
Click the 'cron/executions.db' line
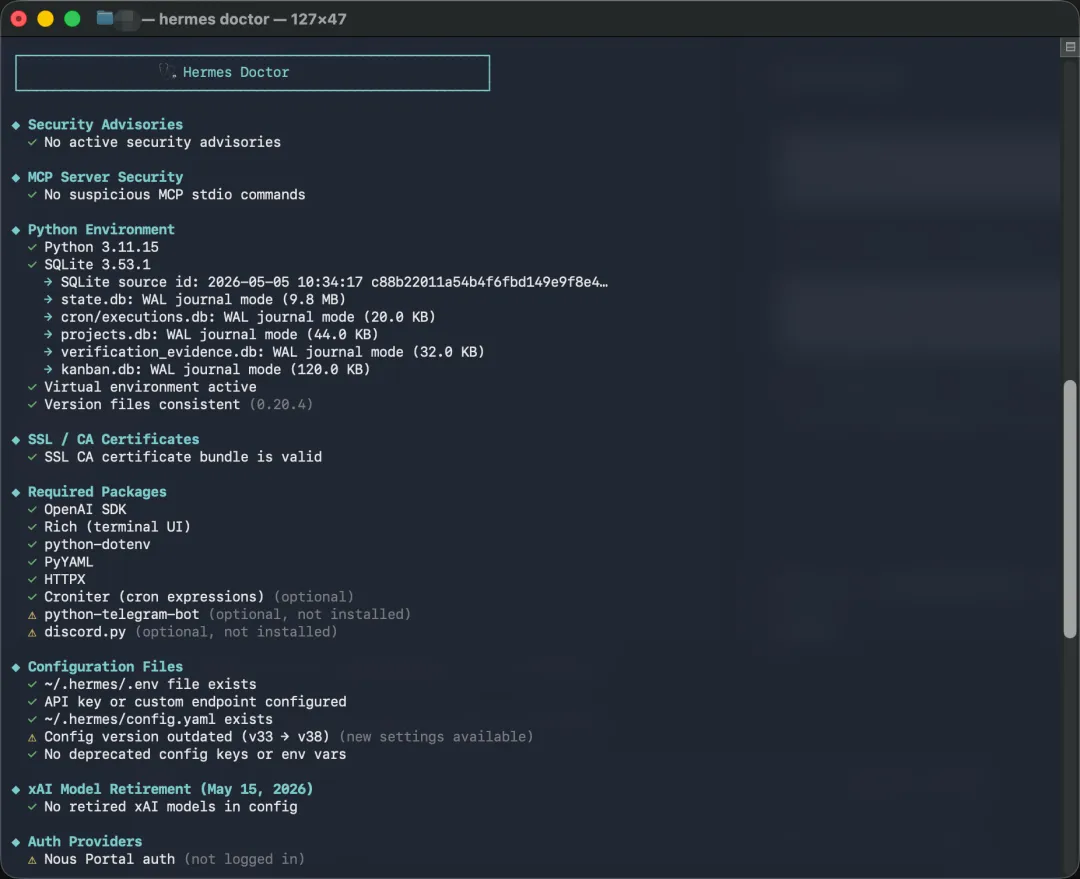click(248, 317)
